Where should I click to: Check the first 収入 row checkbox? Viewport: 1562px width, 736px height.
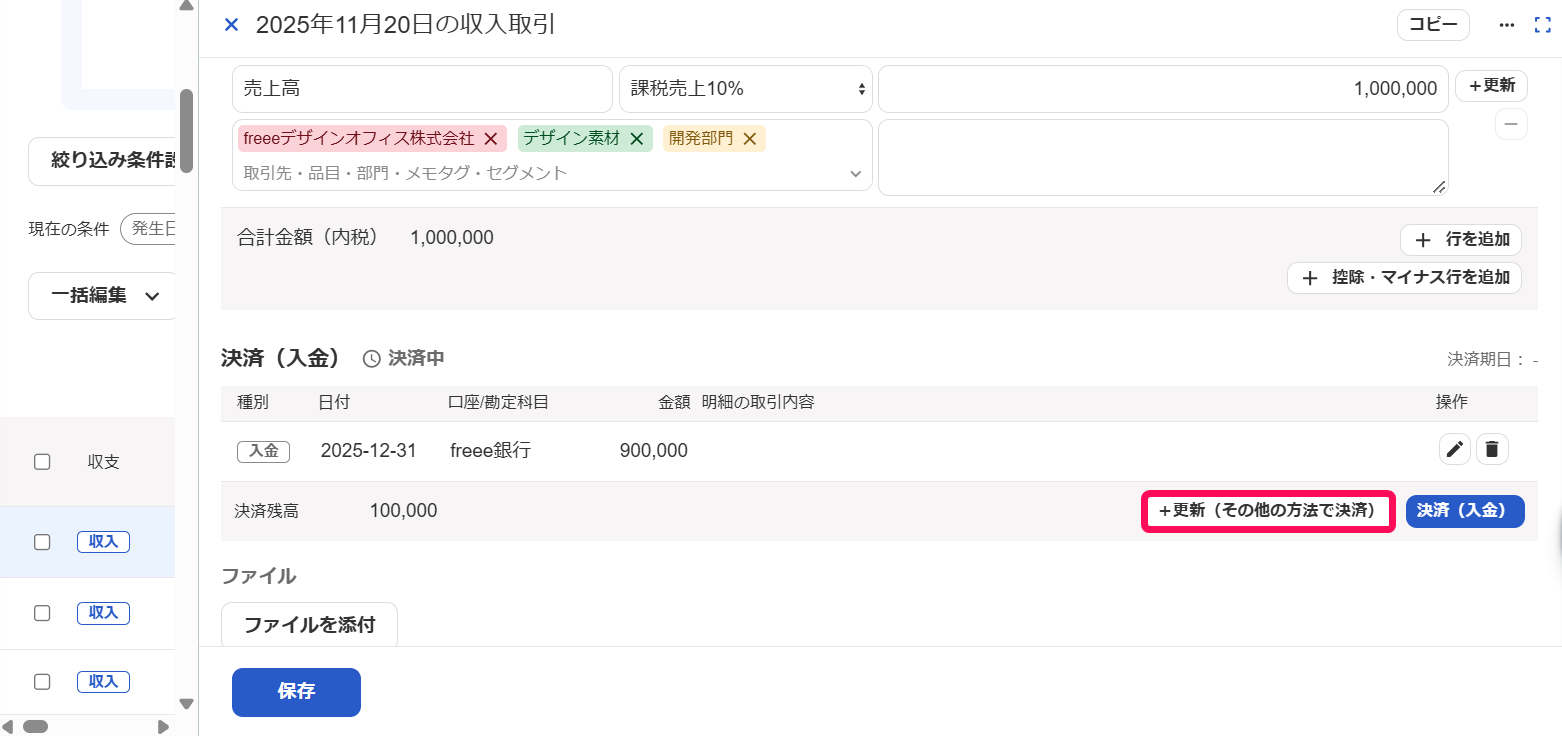pos(42,542)
